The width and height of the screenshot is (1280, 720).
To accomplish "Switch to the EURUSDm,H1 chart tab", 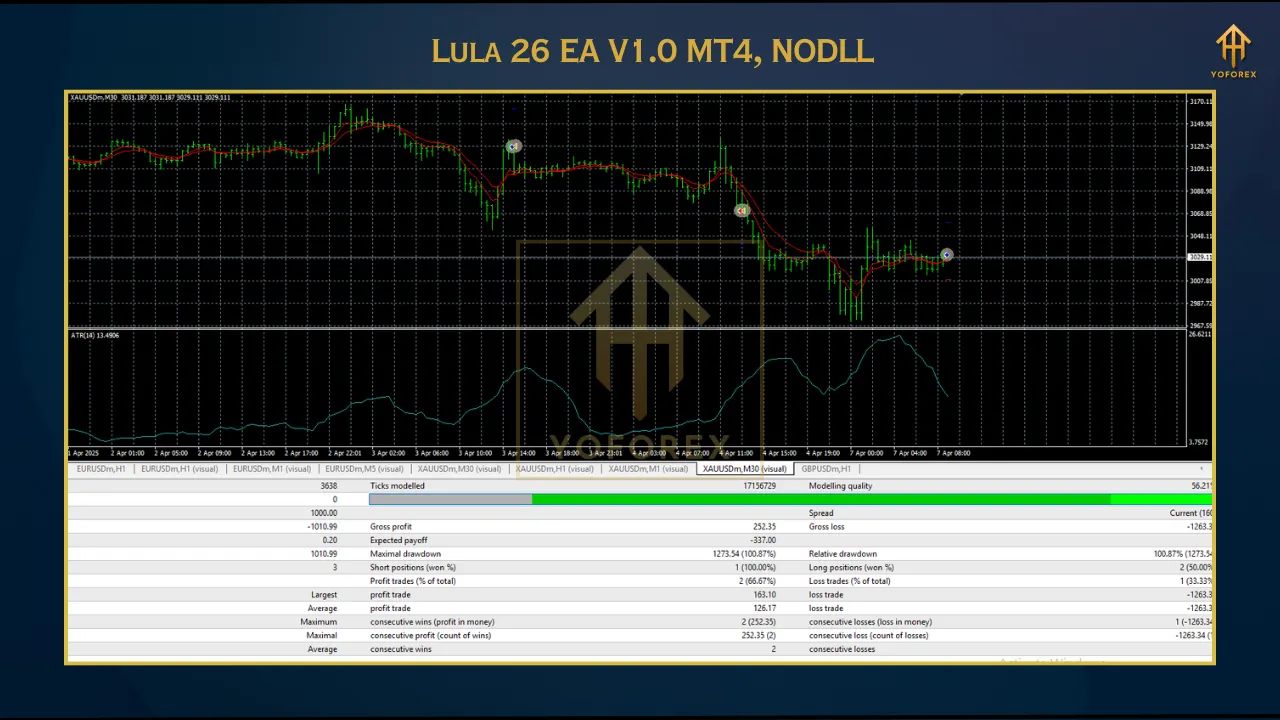I will (x=101, y=468).
